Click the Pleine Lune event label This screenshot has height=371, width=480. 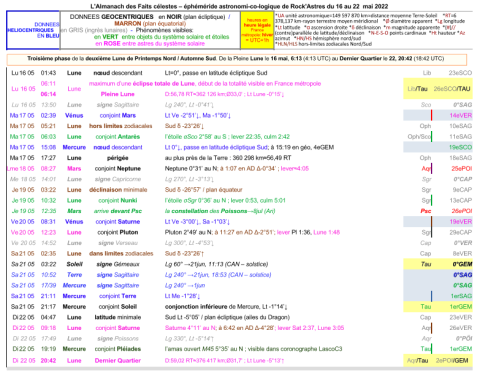(x=118, y=94)
